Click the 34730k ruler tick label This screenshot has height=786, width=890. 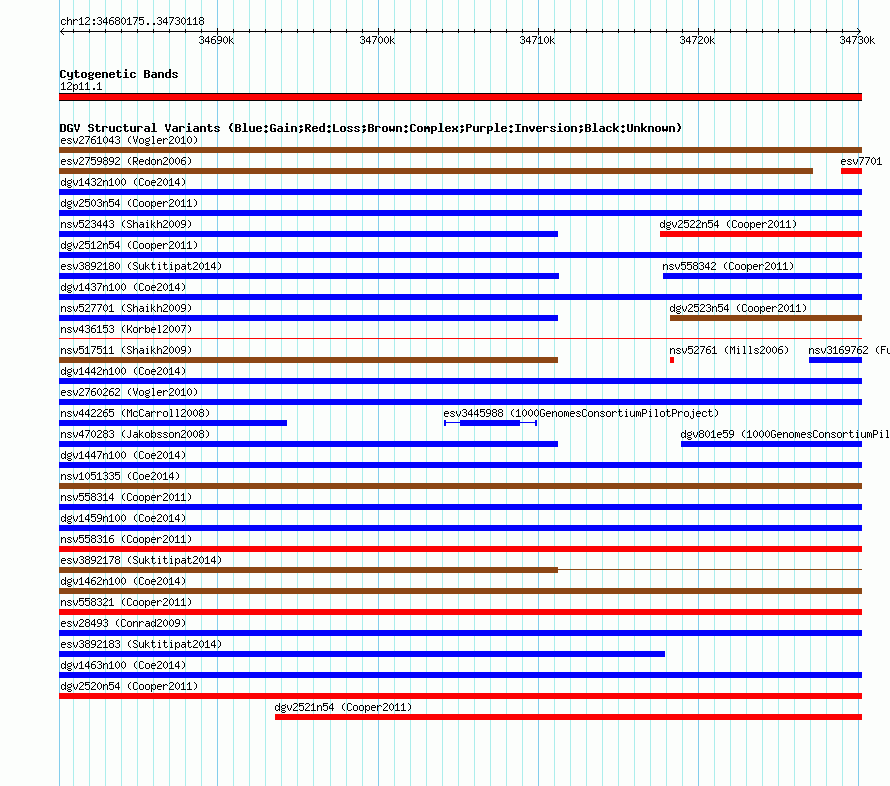[857, 40]
